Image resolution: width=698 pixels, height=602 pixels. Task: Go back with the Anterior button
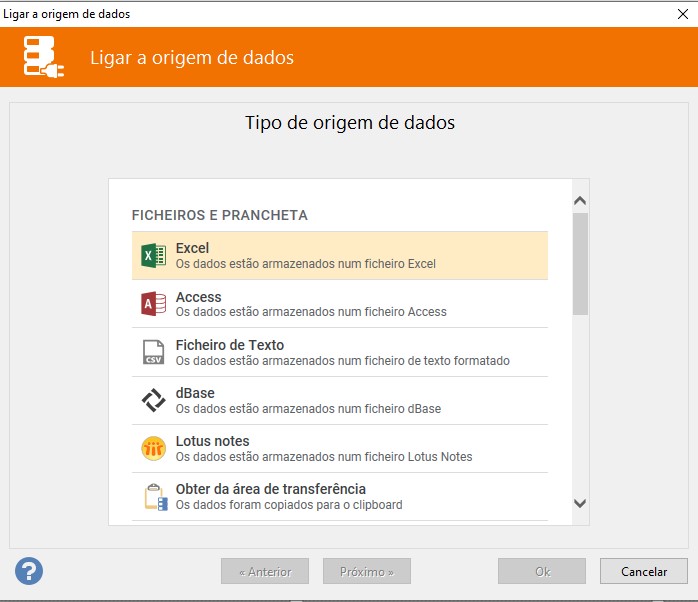click(x=265, y=572)
